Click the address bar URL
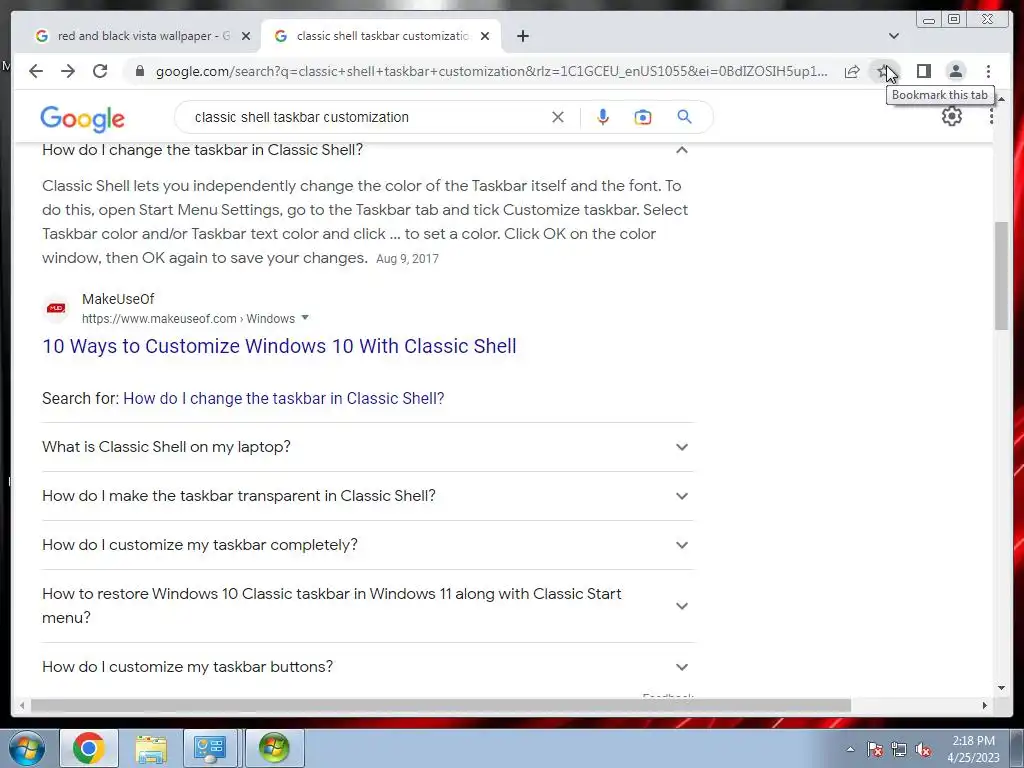 491,71
